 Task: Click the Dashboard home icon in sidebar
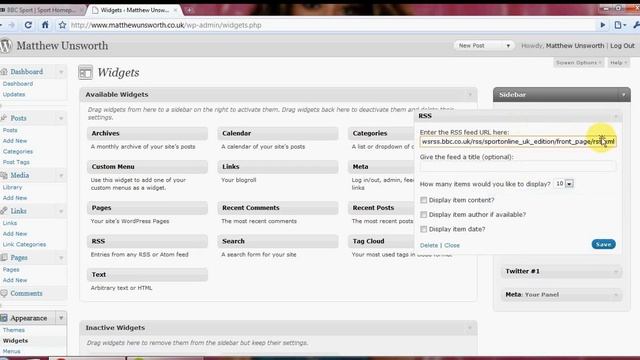click(x=4, y=72)
